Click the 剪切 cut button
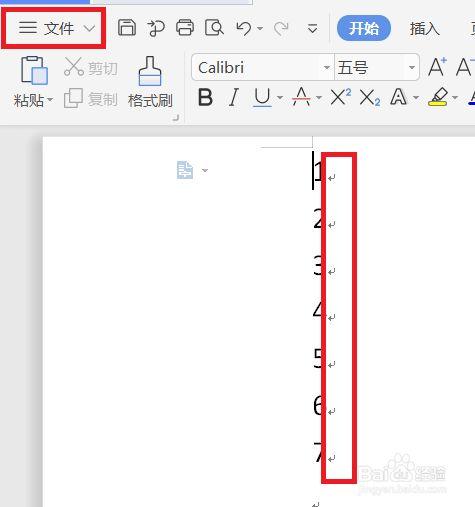Viewport: 475px width, 507px height. pyautogui.click(x=90, y=68)
